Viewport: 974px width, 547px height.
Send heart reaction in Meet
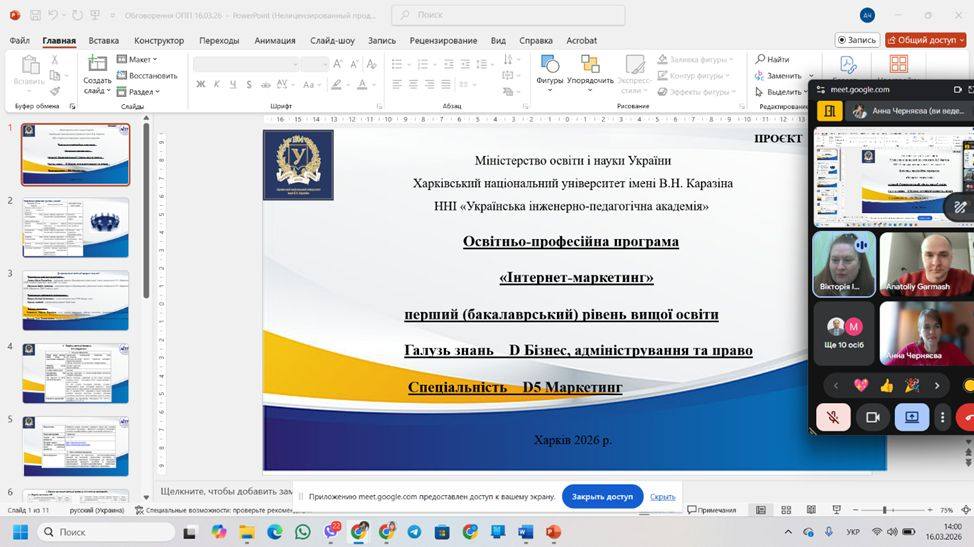[860, 385]
